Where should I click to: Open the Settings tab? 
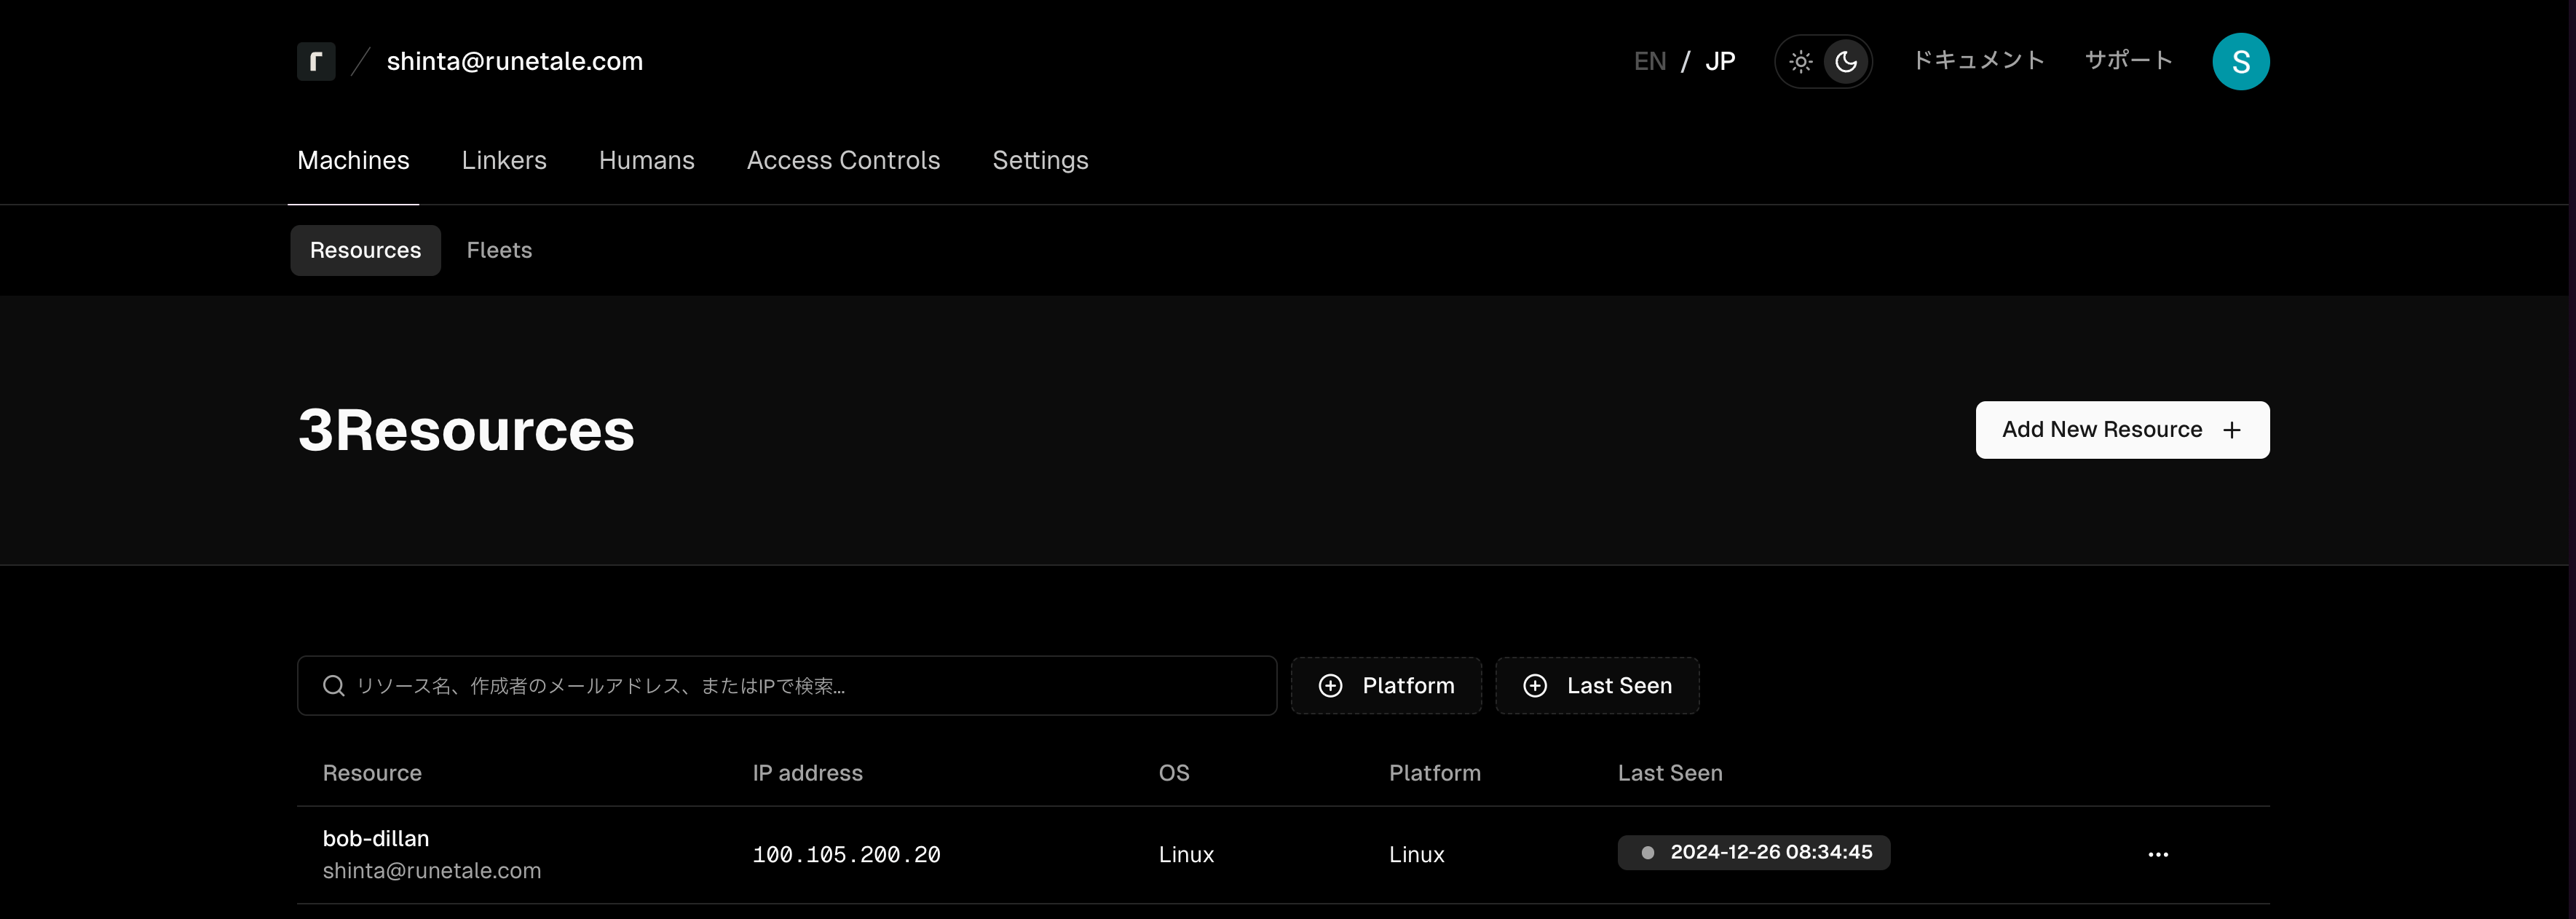tap(1040, 161)
